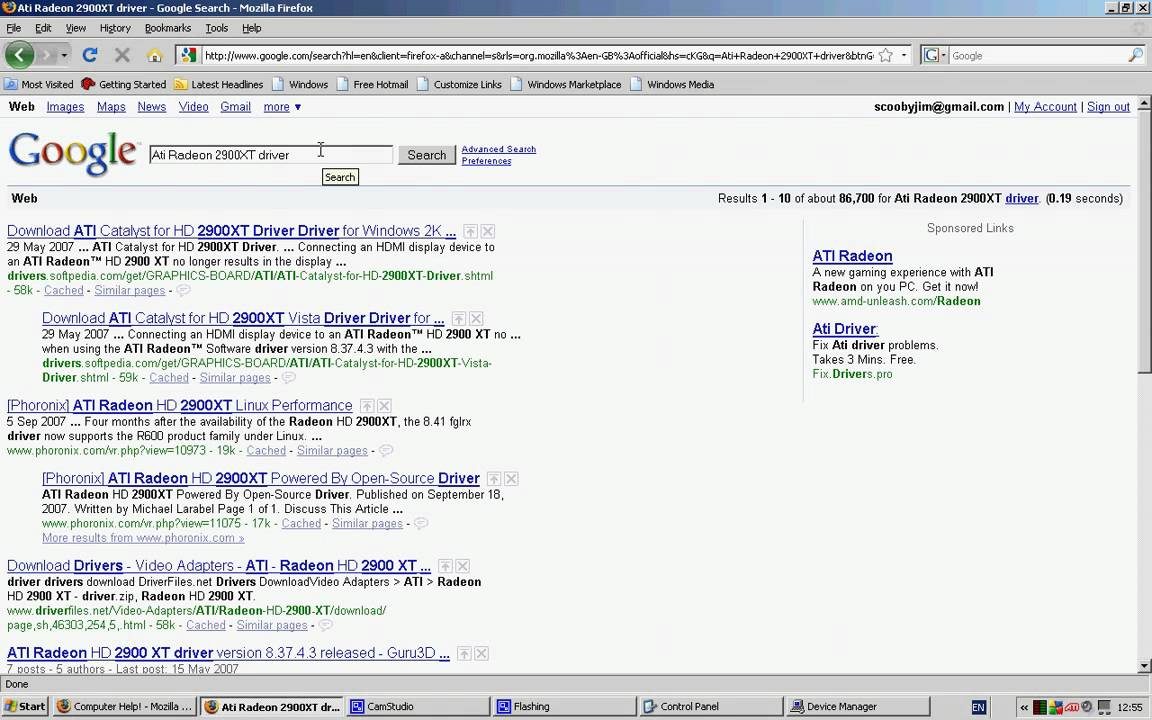
Task: Click the Google site icon in address bar
Action: pyautogui.click(x=189, y=55)
